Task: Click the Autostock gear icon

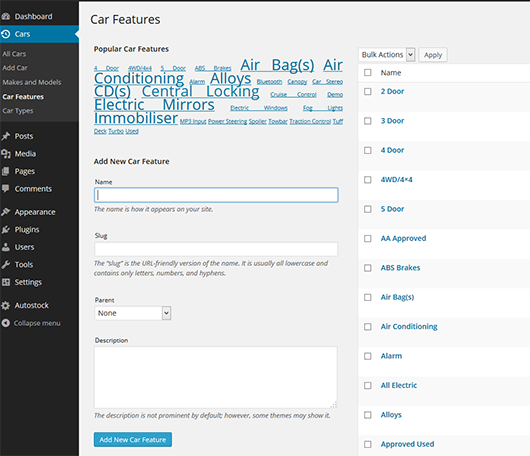Action: 6,306
